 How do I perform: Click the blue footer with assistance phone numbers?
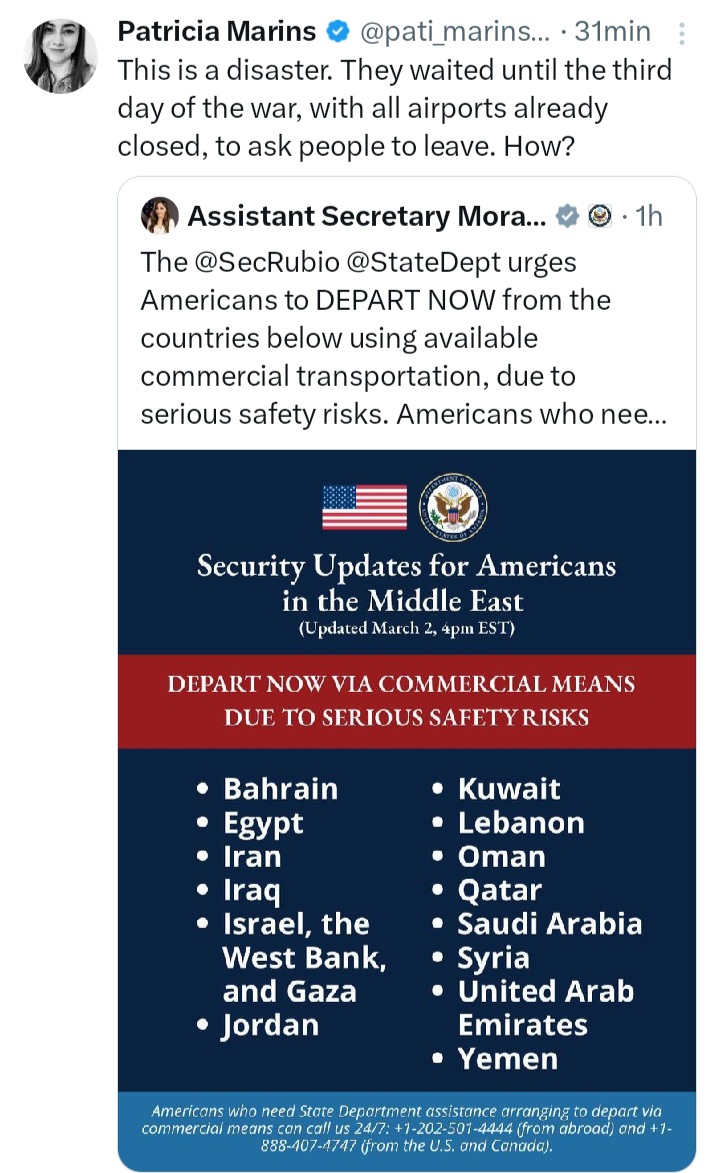406,1130
